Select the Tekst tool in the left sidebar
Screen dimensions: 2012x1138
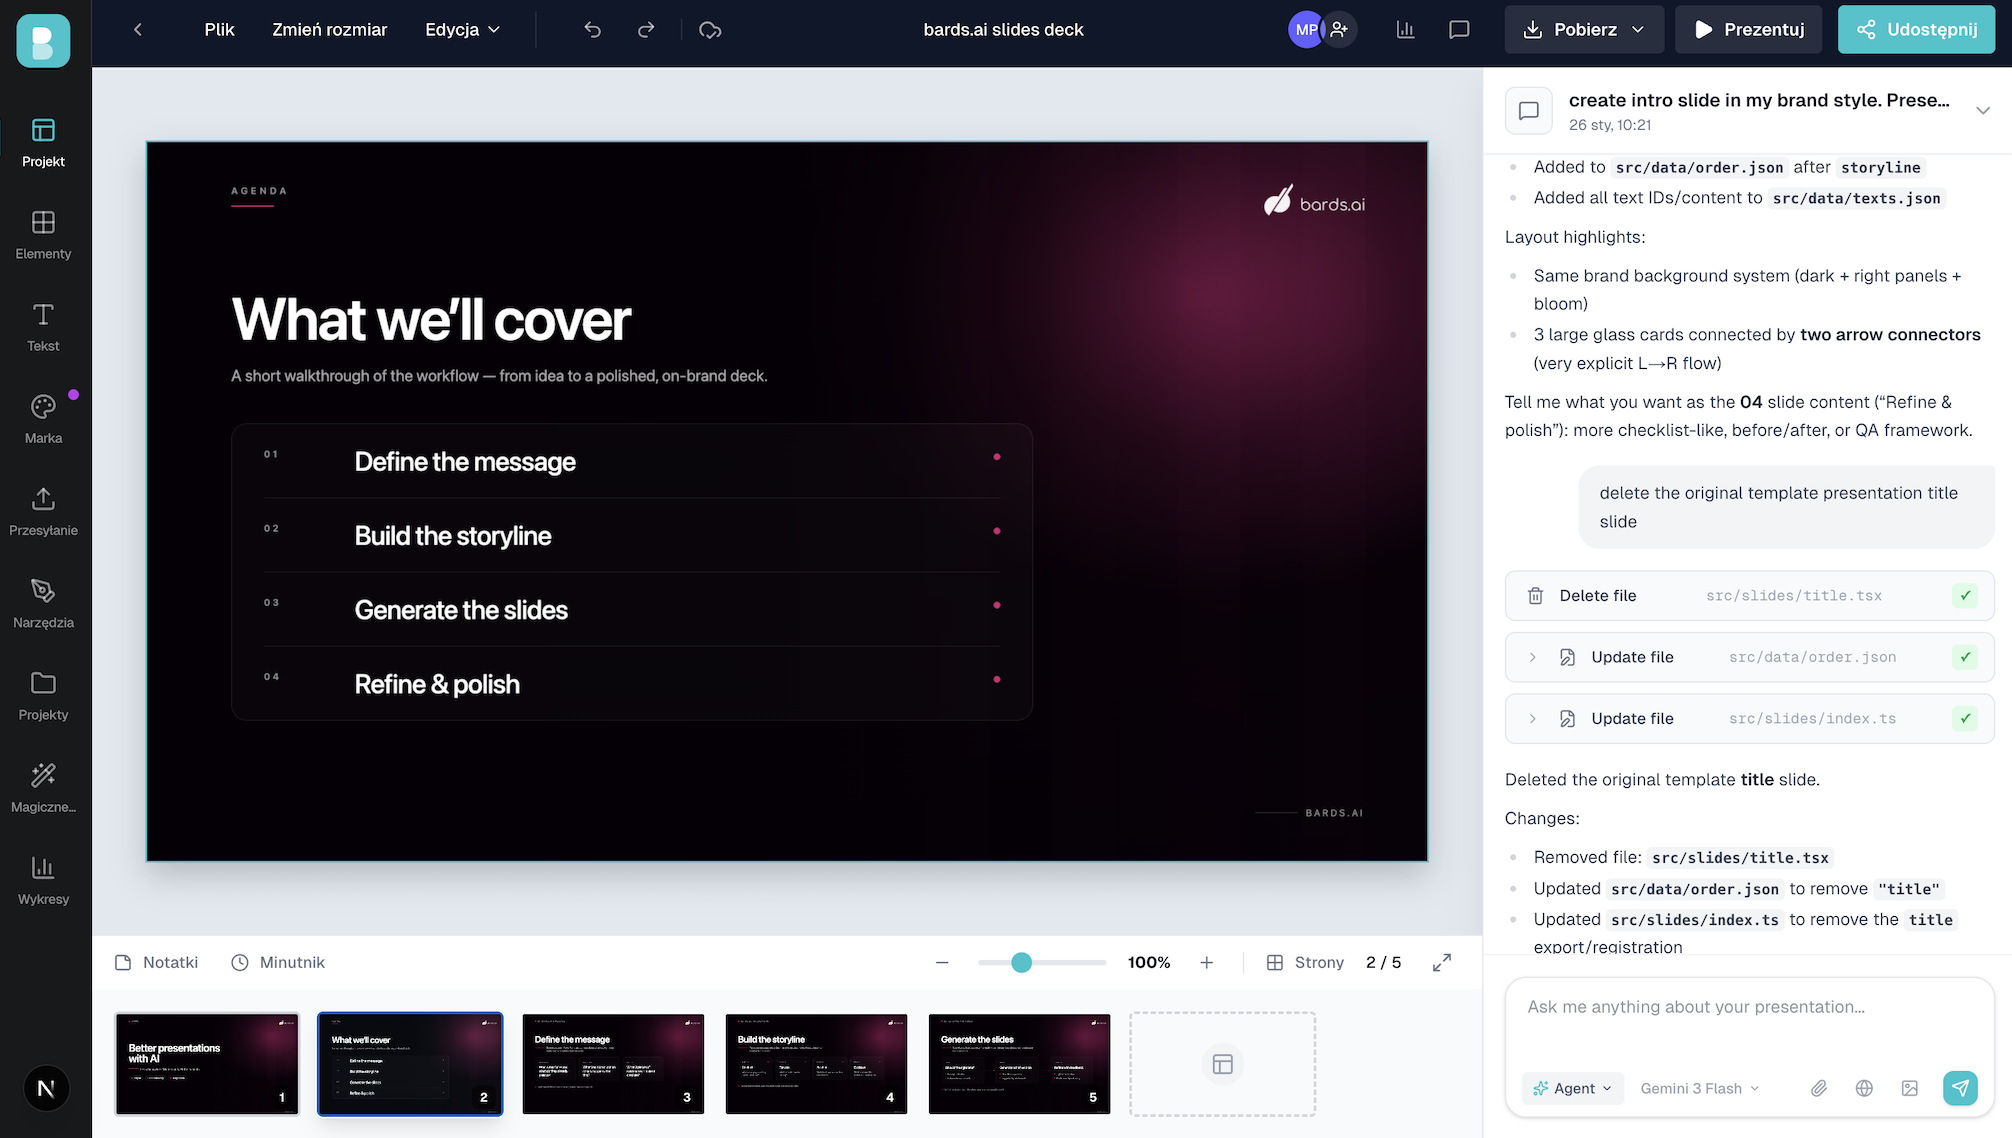[x=43, y=325]
